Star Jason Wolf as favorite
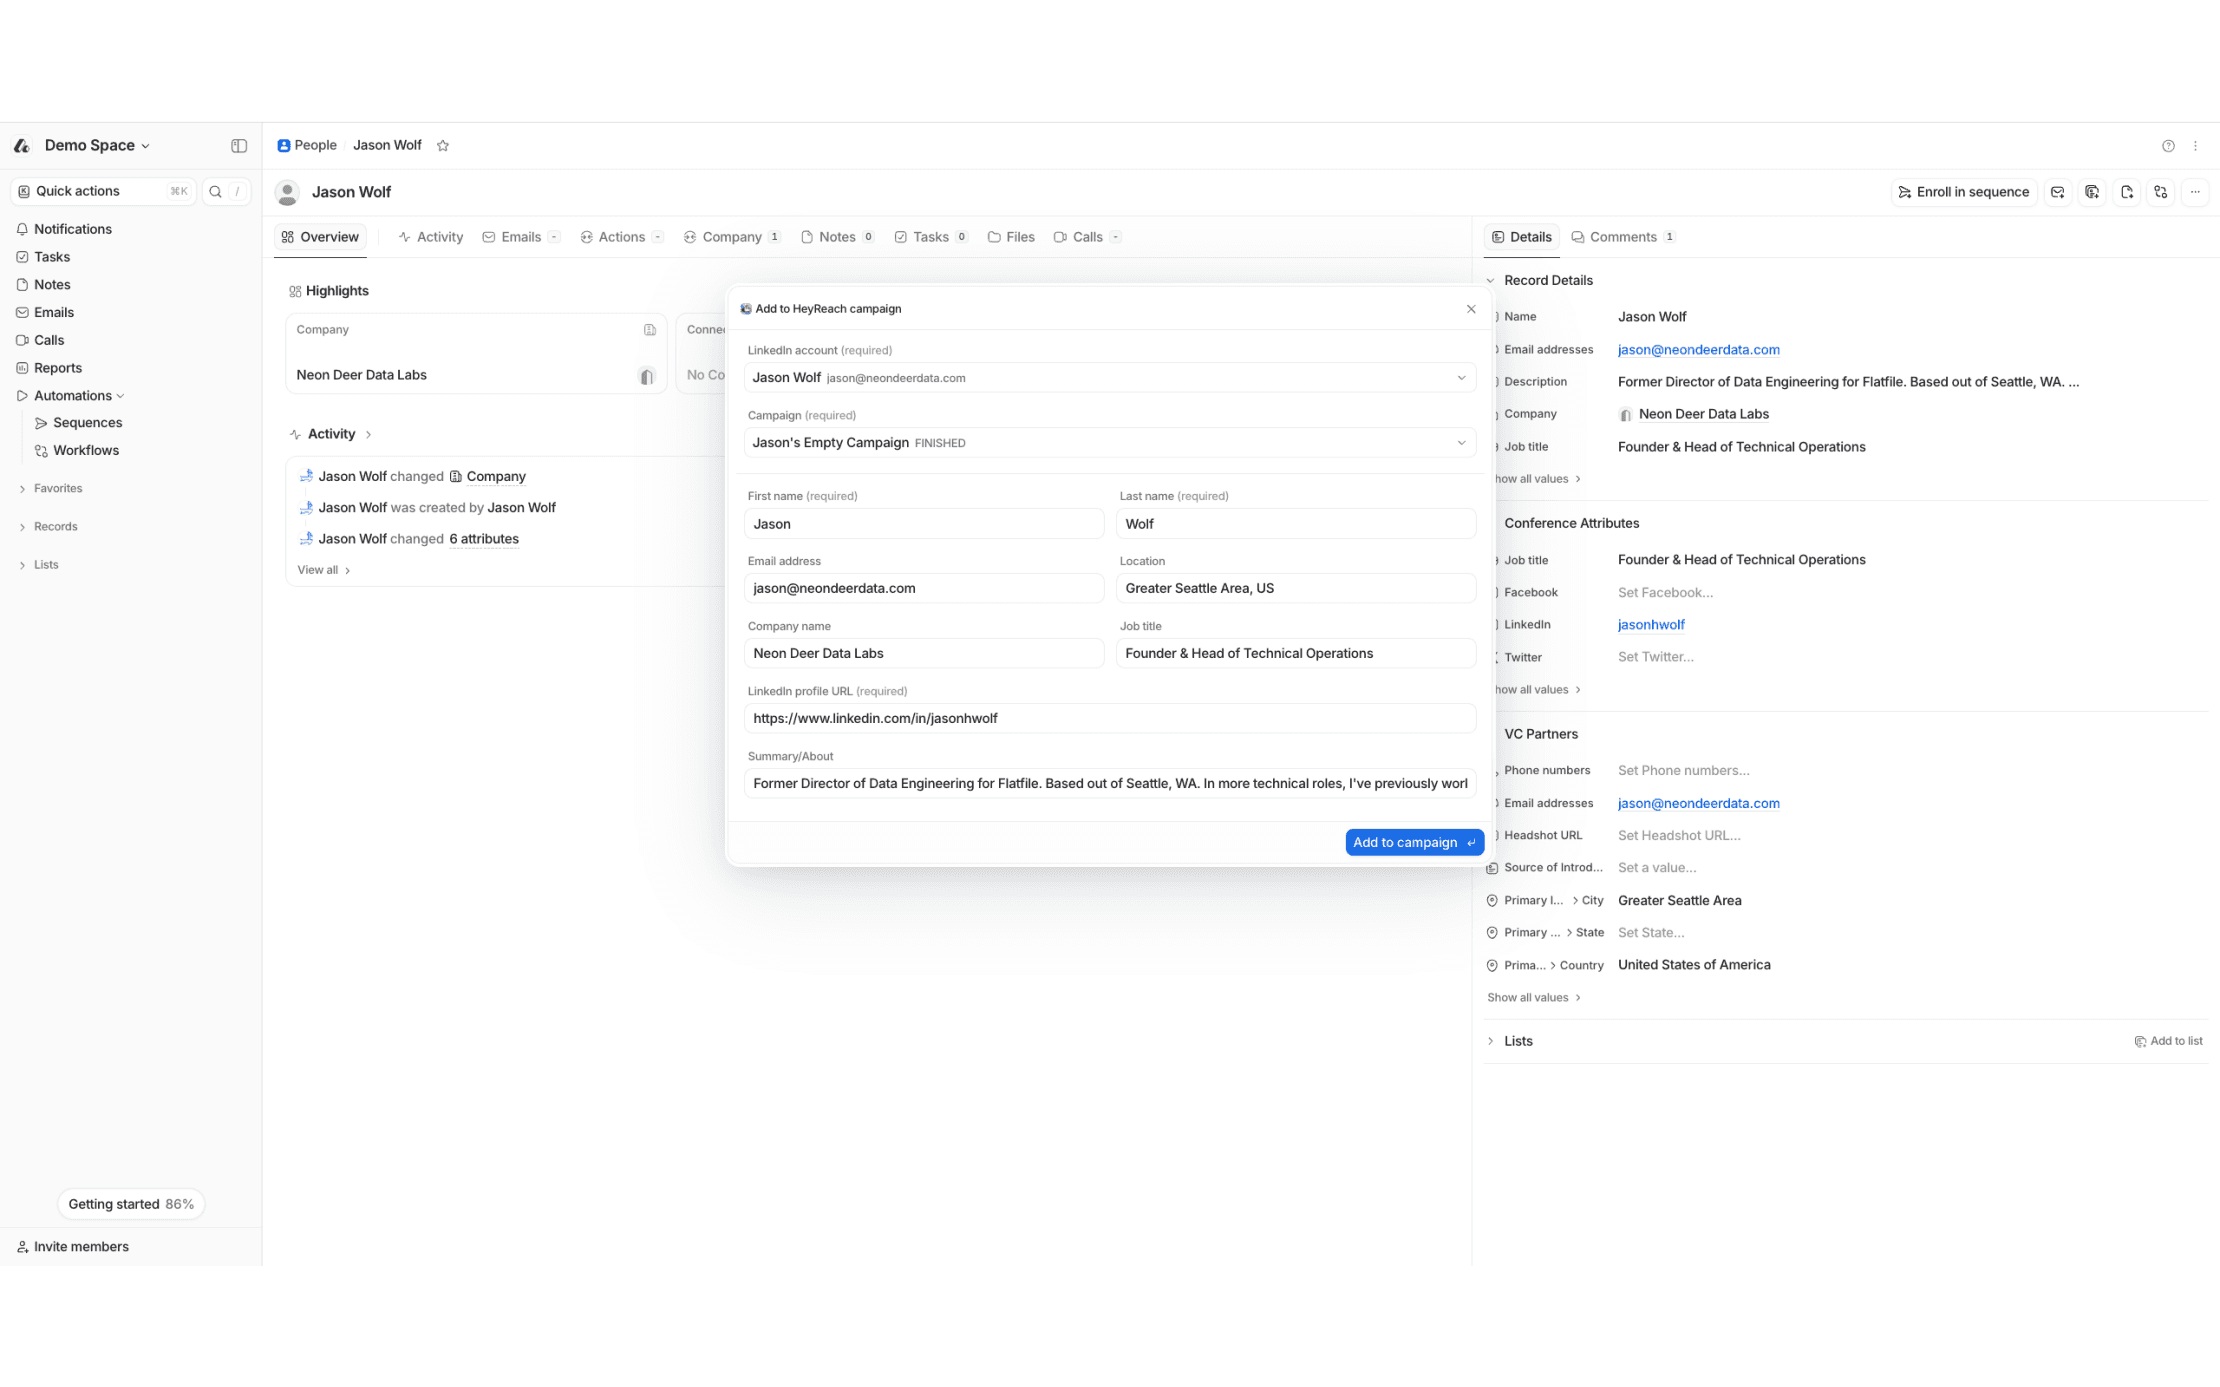This screenshot has height=1387, width=2220. tap(443, 146)
